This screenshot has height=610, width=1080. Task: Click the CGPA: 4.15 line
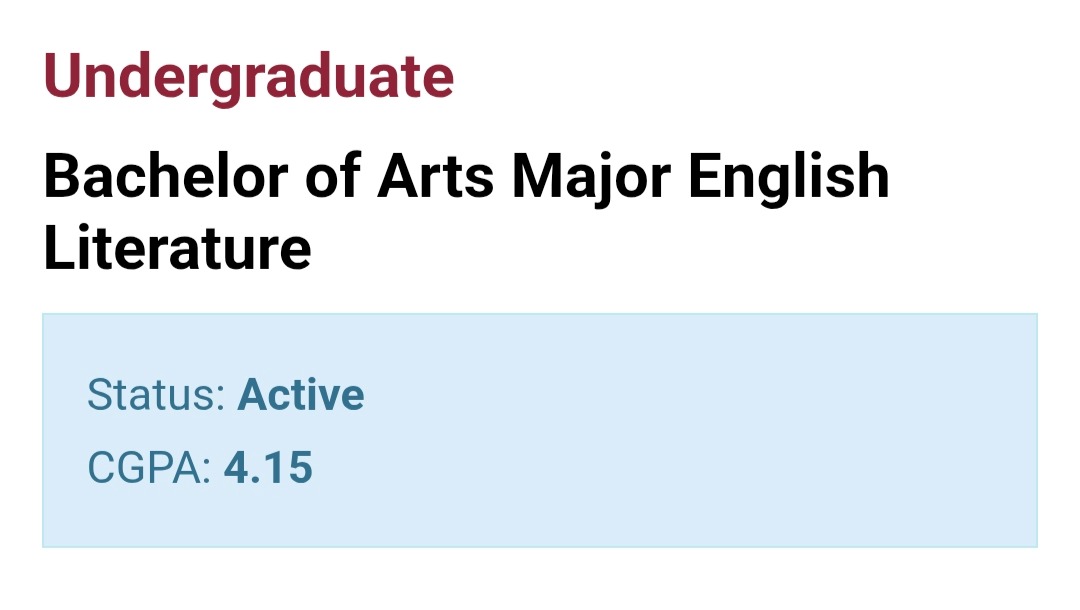[200, 467]
